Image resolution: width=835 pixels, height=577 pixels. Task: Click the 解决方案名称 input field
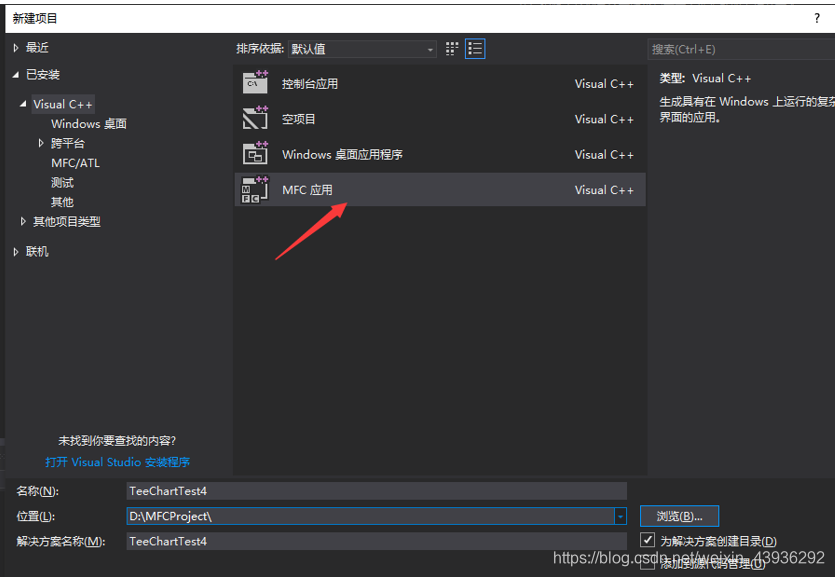[x=376, y=541]
